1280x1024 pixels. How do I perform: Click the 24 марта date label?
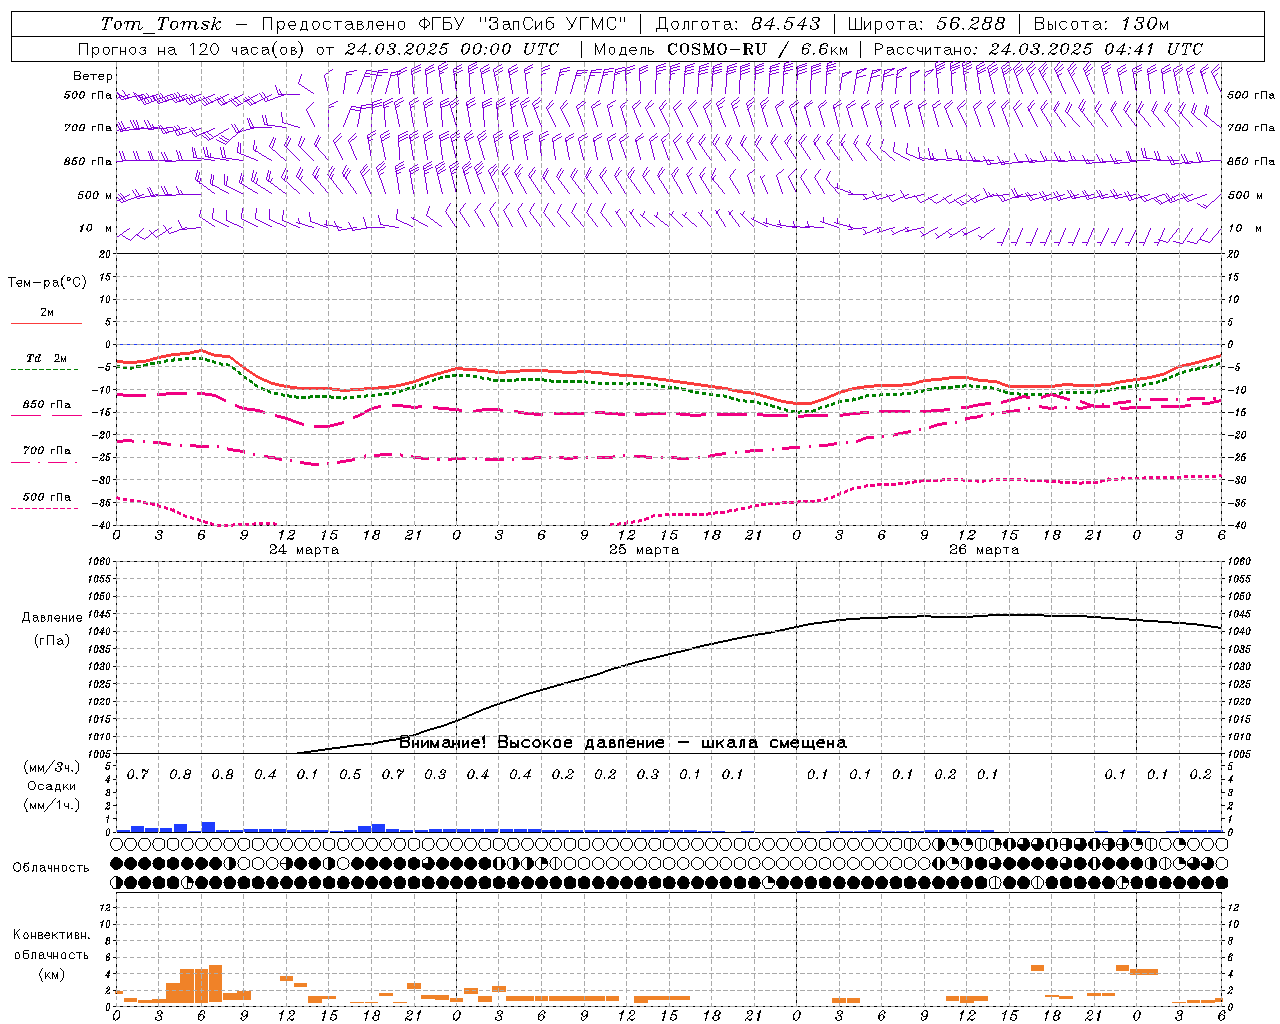(x=304, y=550)
